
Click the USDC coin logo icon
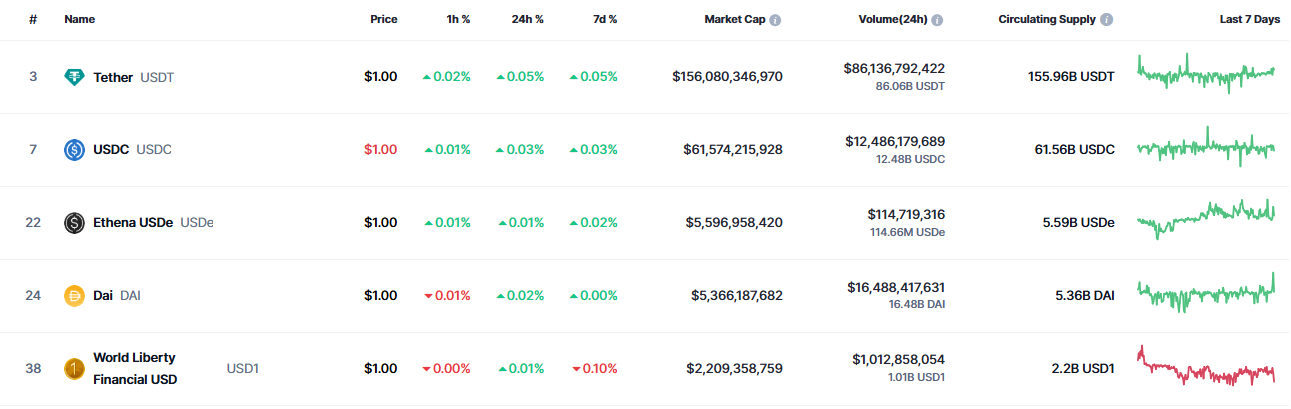point(74,150)
